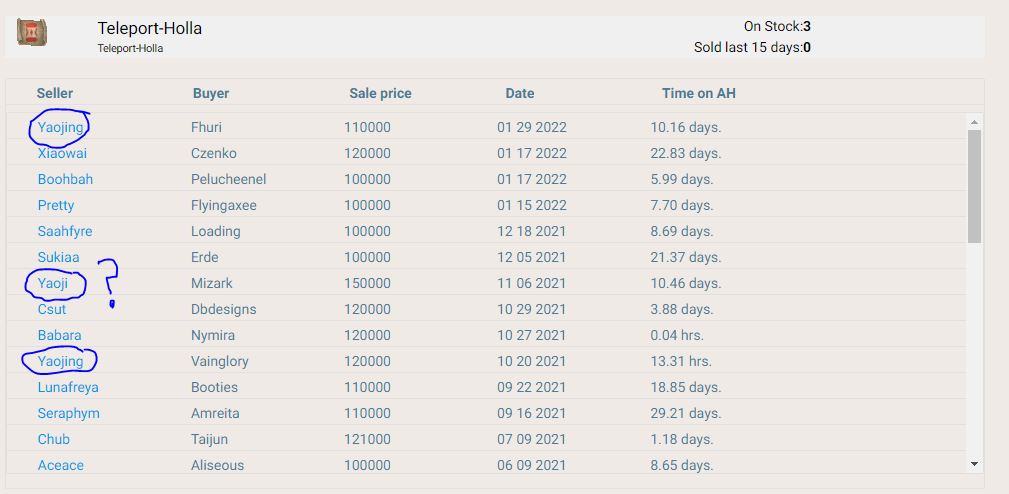The image size is (1009, 494).
Task: Open seller Xiaowai's profile link
Action: (x=62, y=153)
